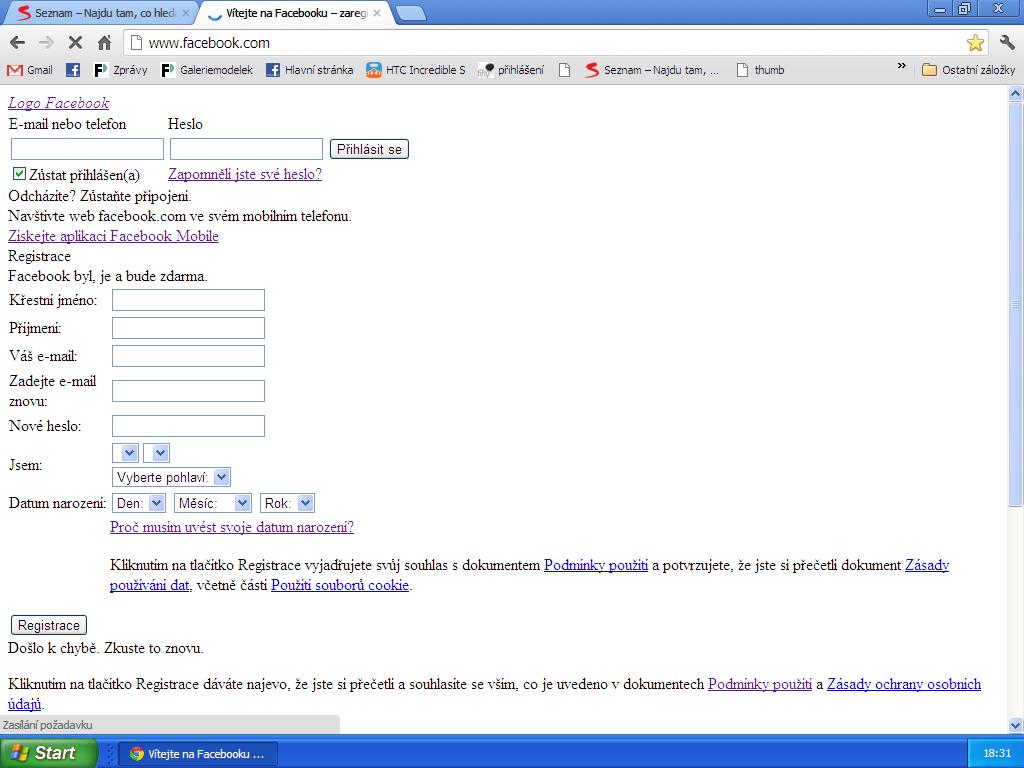The image size is (1024, 768).
Task: Click the Příjmení field
Action: tap(188, 328)
